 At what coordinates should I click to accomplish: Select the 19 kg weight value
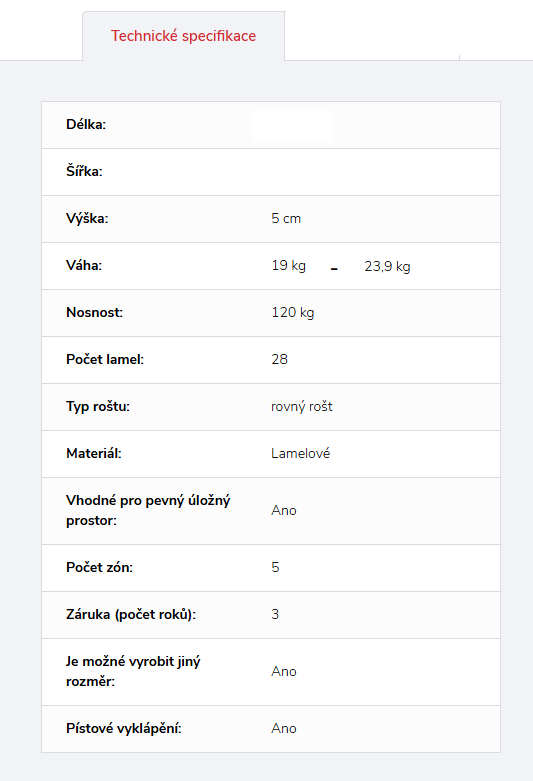point(288,265)
